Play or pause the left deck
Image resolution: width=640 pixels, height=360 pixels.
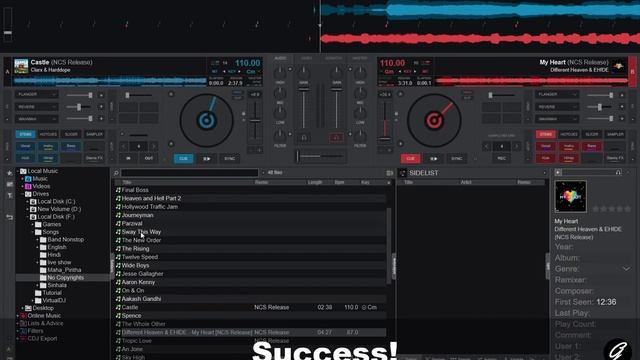pyautogui.click(x=207, y=158)
